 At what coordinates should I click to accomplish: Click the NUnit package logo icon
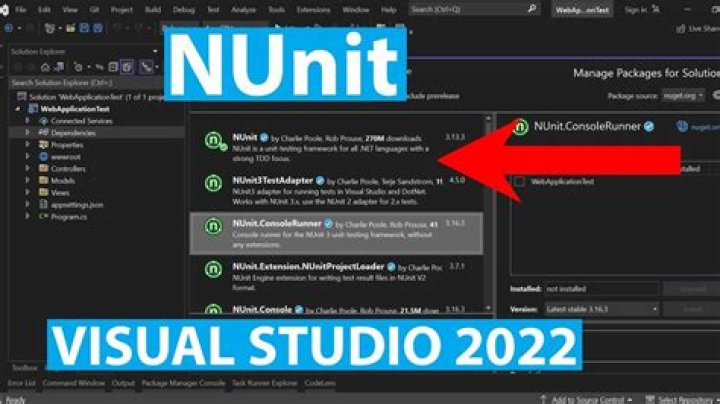pos(214,140)
